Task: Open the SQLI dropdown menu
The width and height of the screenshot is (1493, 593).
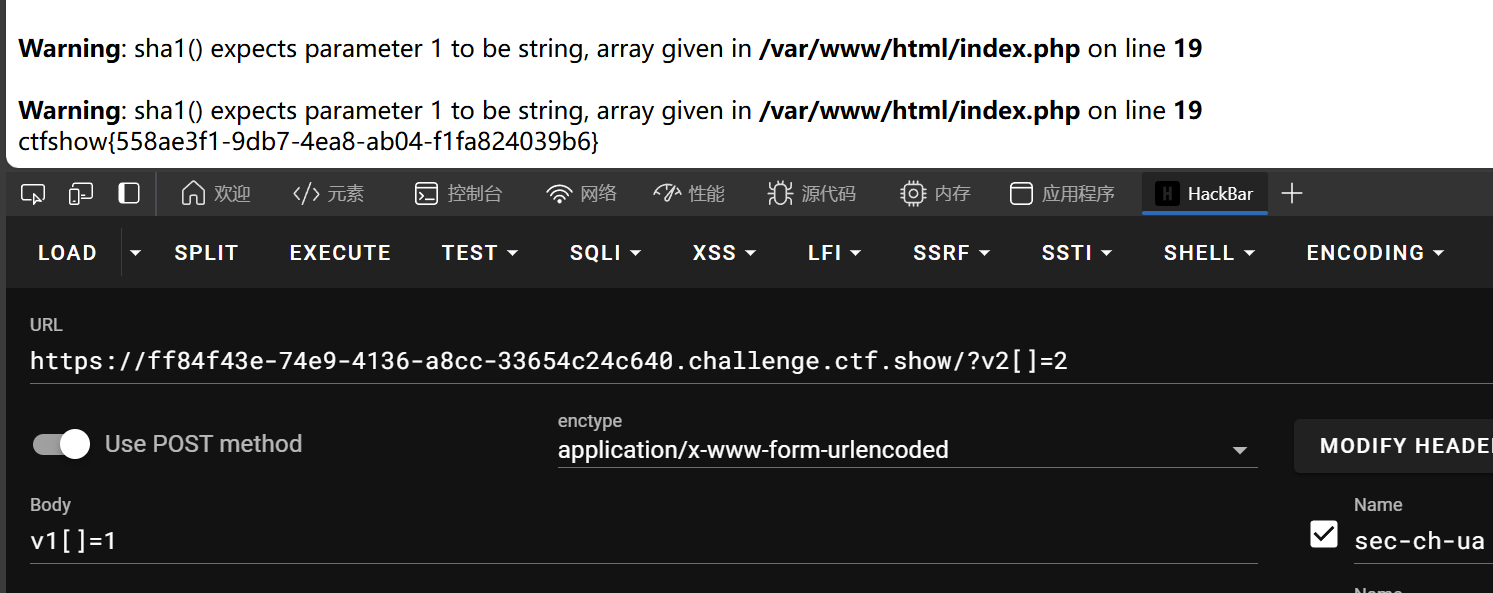Action: pyautogui.click(x=605, y=253)
